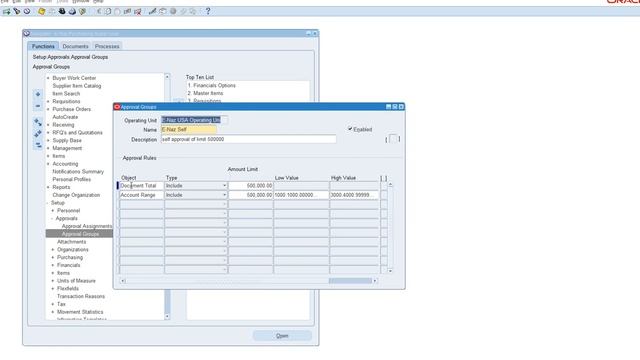Click the Folder Tools toolbar icon

pos(193,11)
